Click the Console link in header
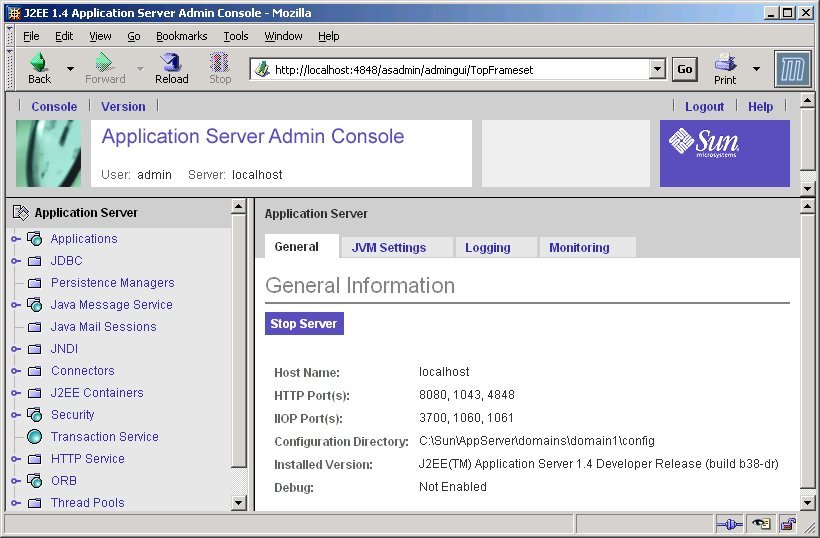 click(x=54, y=107)
